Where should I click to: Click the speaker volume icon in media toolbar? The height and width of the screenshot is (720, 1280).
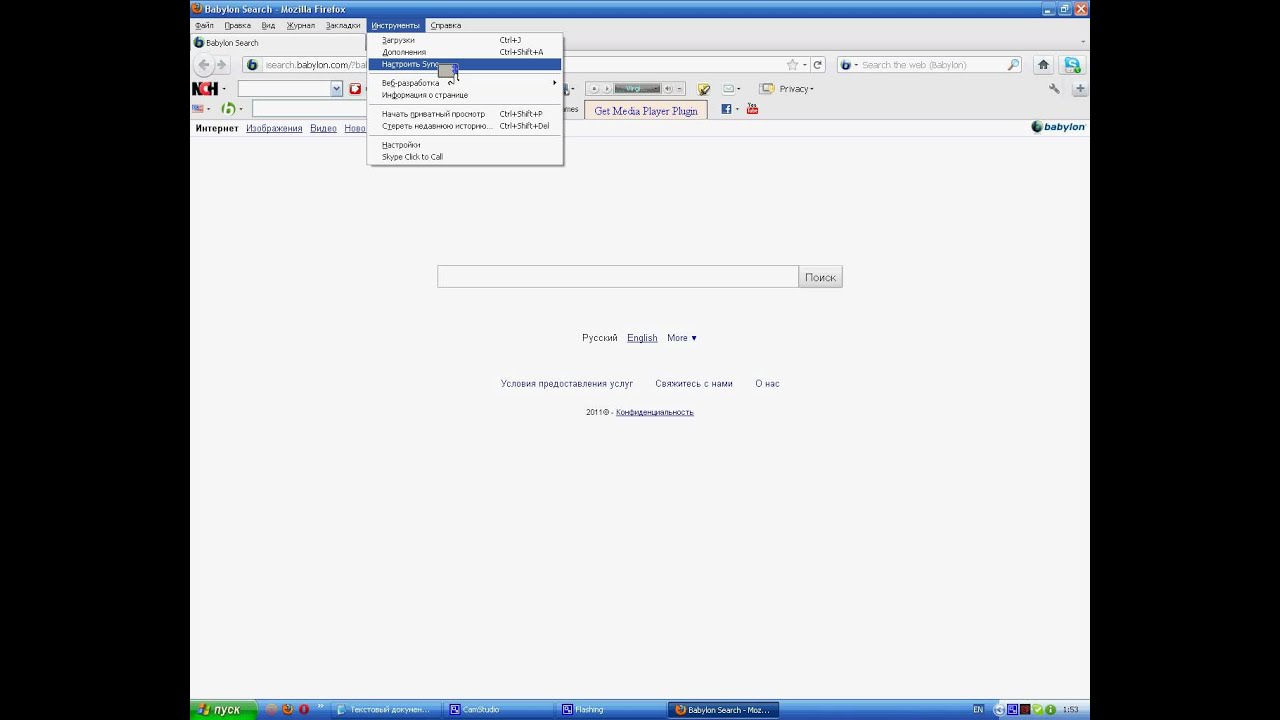668,89
